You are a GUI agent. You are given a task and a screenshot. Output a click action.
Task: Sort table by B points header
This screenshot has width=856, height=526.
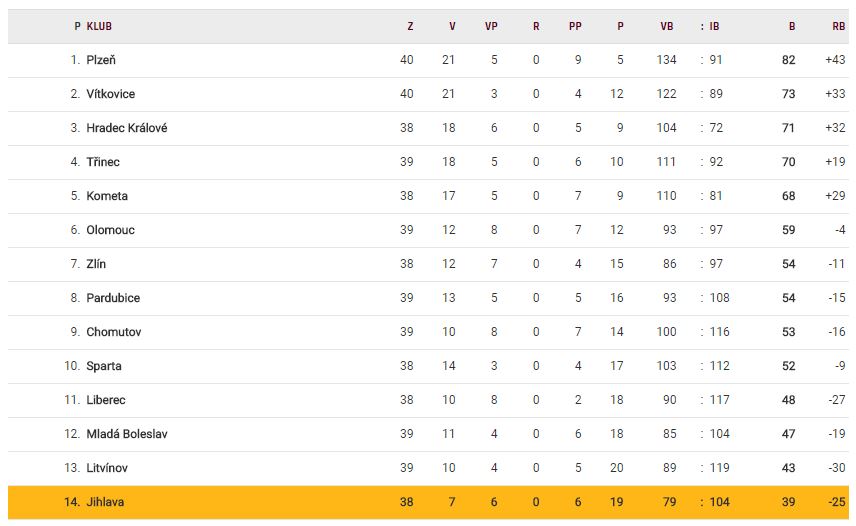pyautogui.click(x=792, y=27)
